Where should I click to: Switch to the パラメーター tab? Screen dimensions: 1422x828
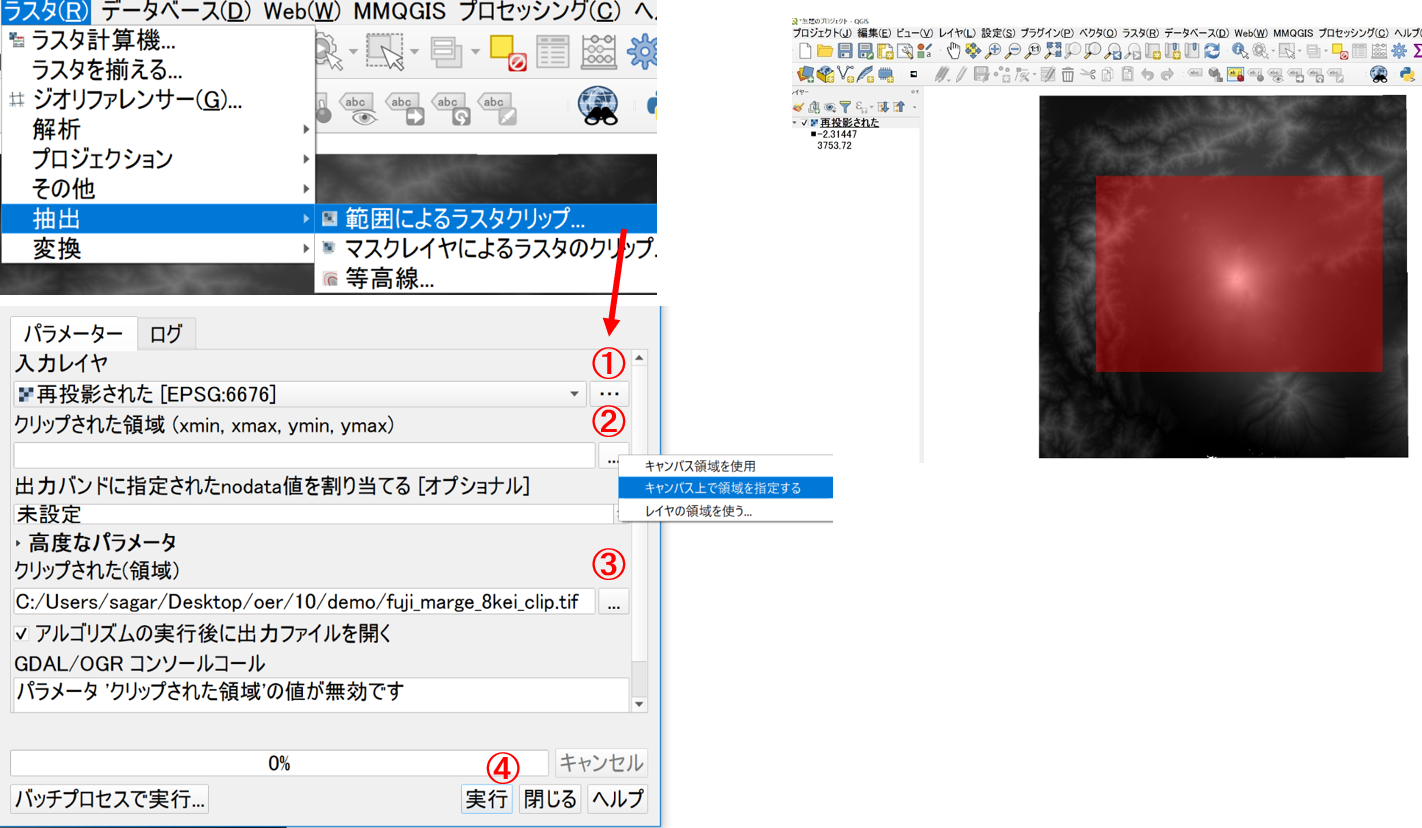(73, 334)
